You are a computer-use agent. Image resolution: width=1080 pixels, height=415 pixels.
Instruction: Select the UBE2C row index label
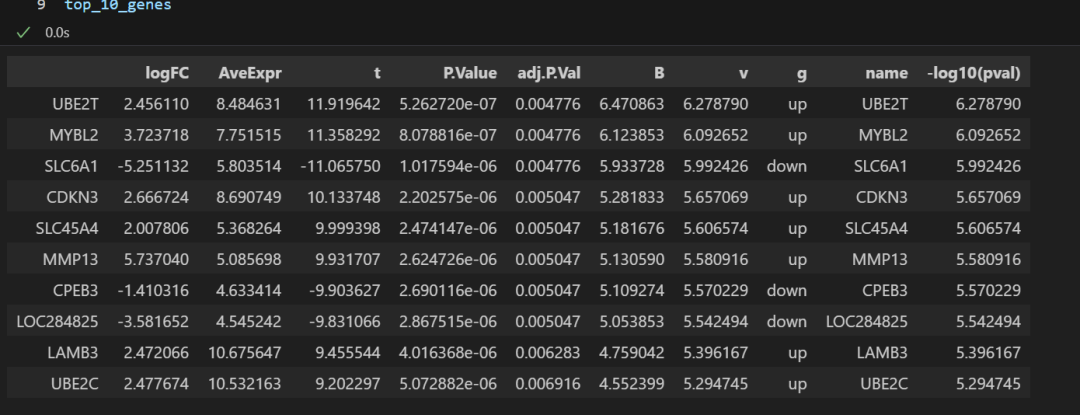pyautogui.click(x=75, y=383)
